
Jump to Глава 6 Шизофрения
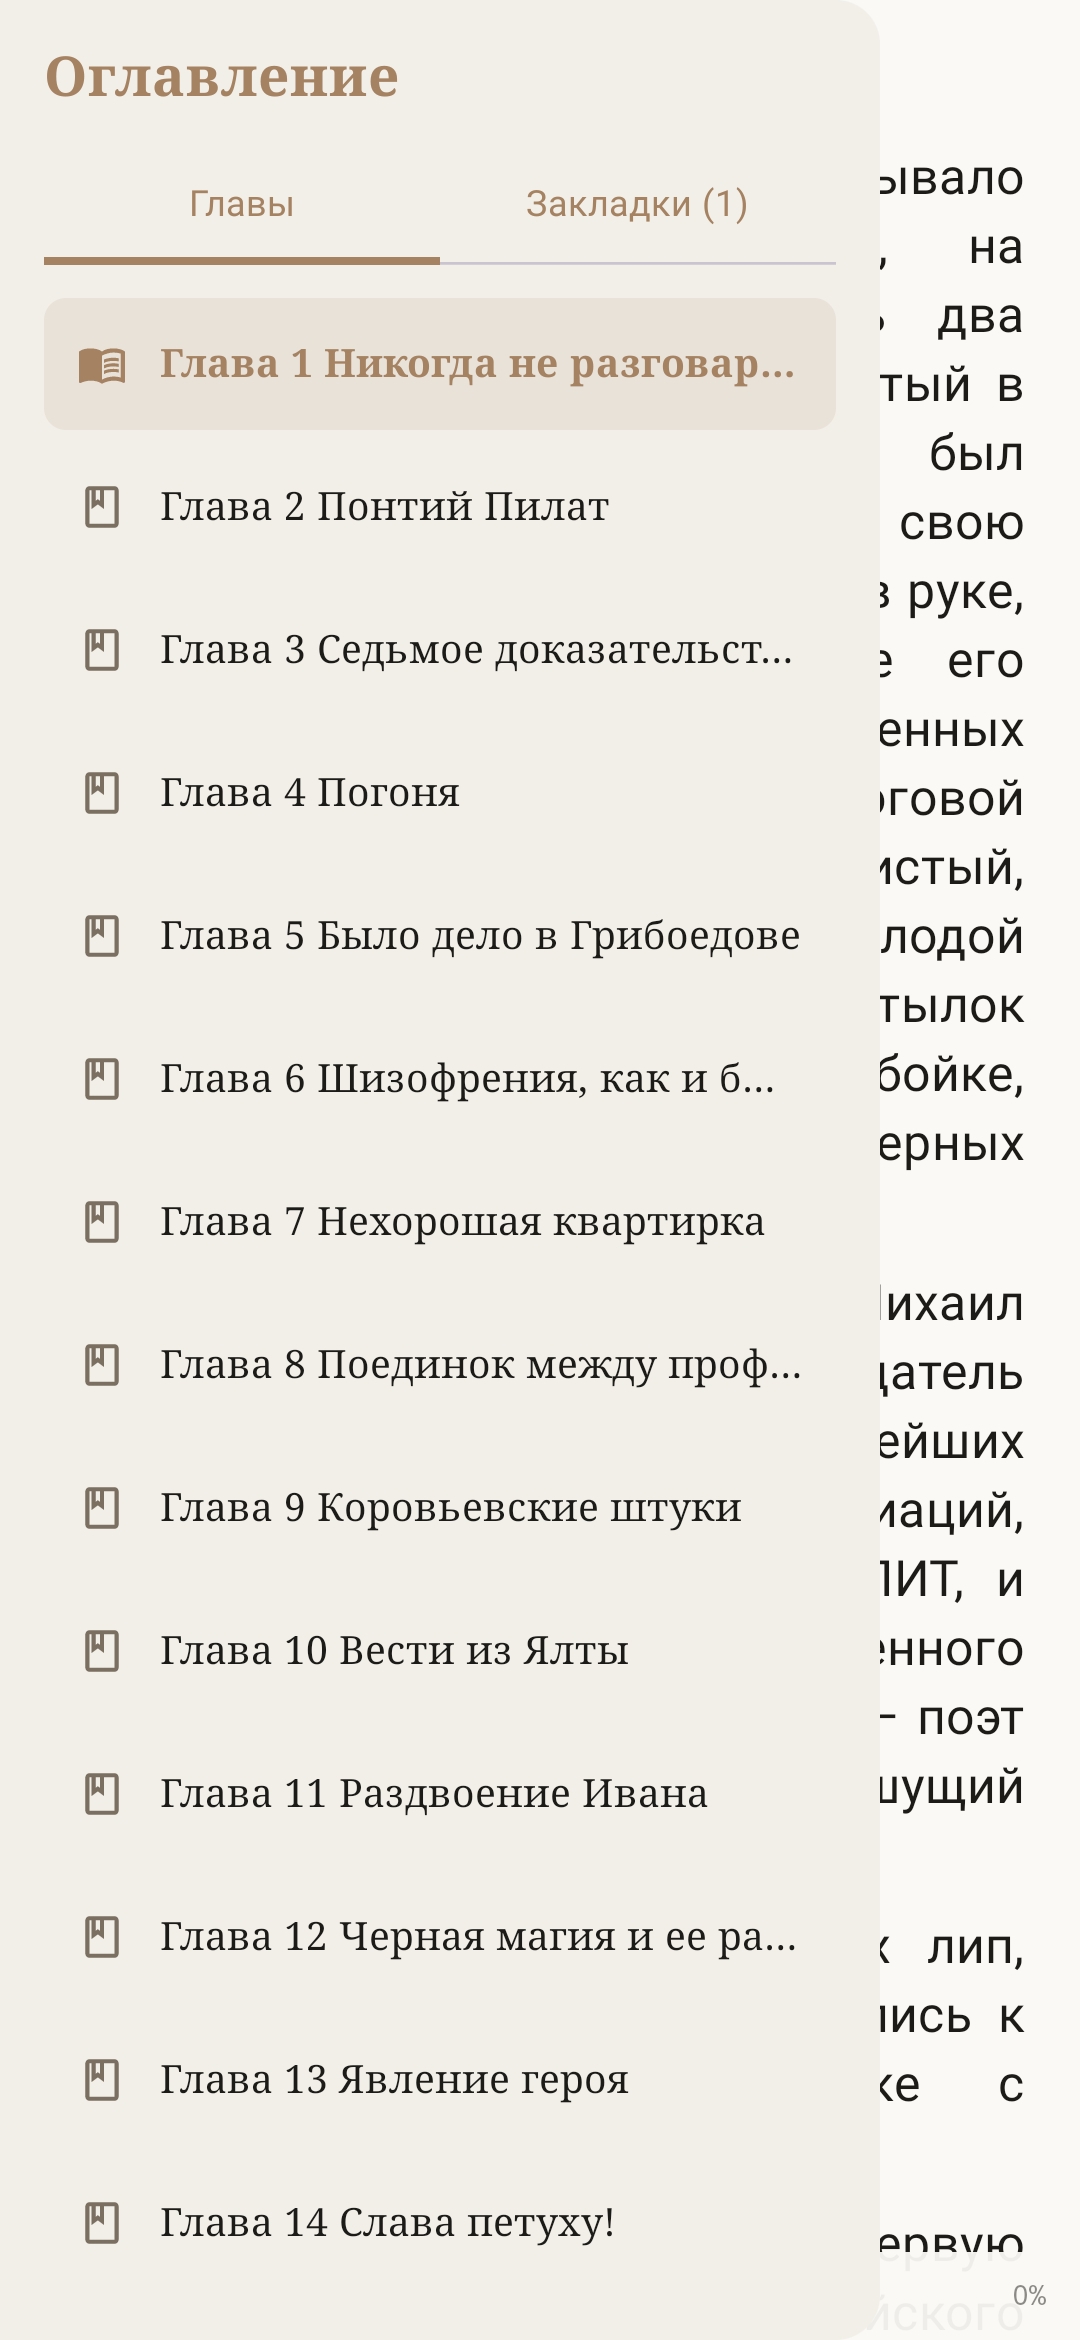(440, 1079)
